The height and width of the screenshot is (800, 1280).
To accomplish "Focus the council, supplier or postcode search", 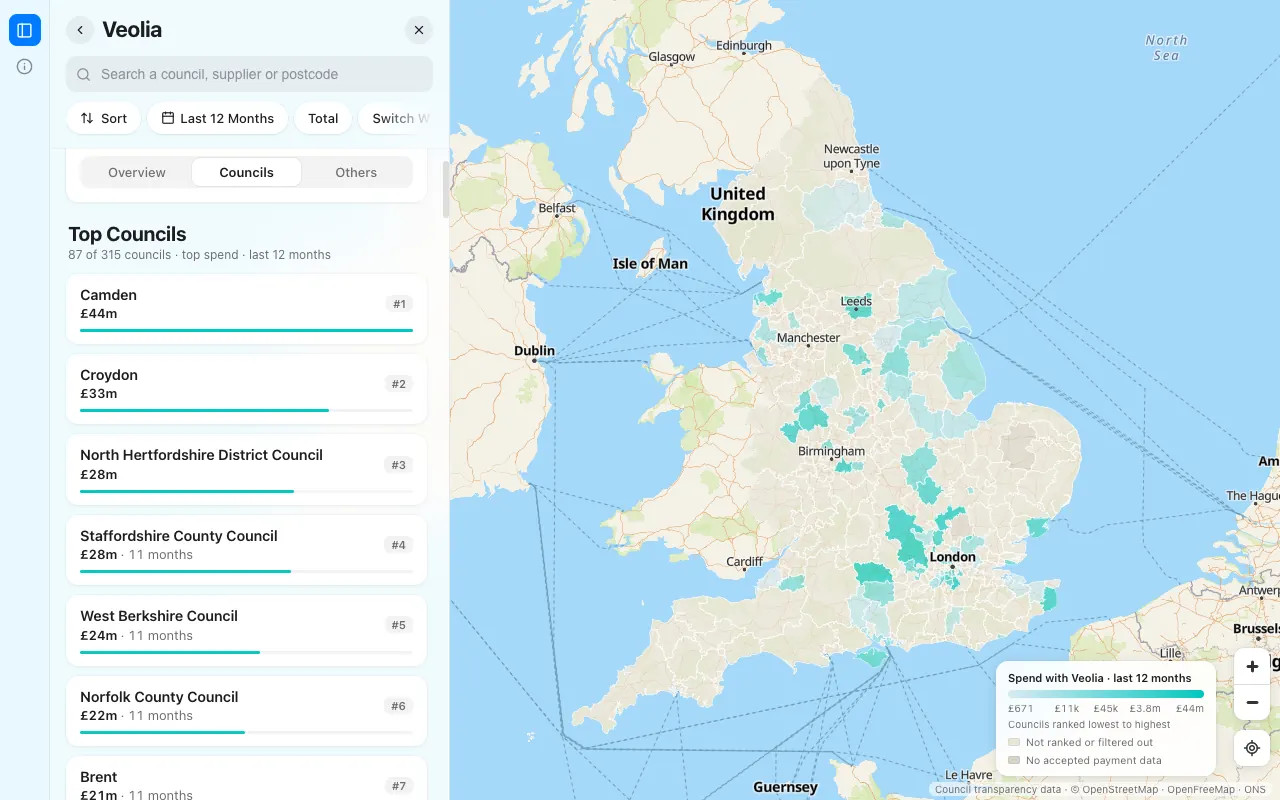I will 250,74.
